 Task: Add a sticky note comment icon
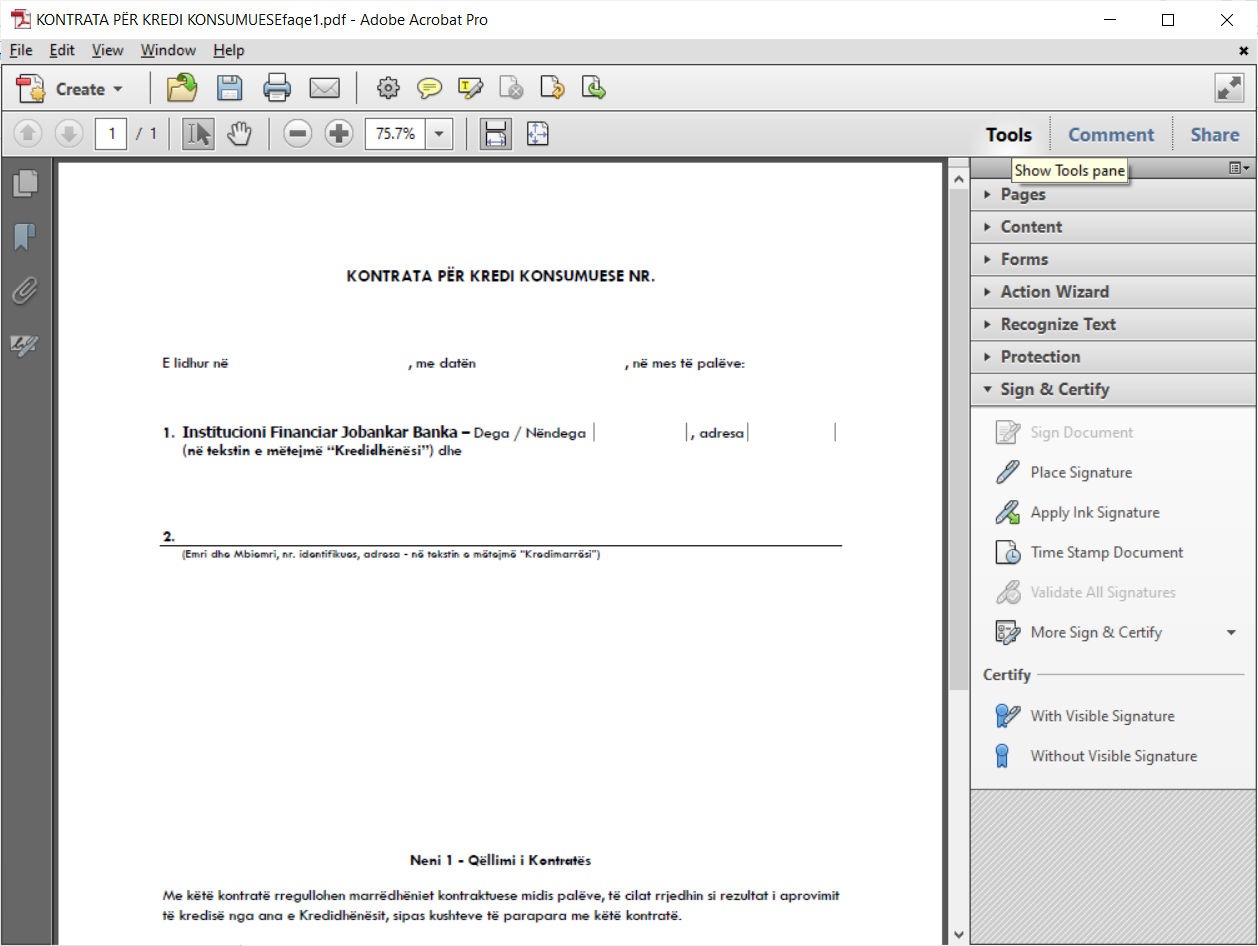[429, 89]
